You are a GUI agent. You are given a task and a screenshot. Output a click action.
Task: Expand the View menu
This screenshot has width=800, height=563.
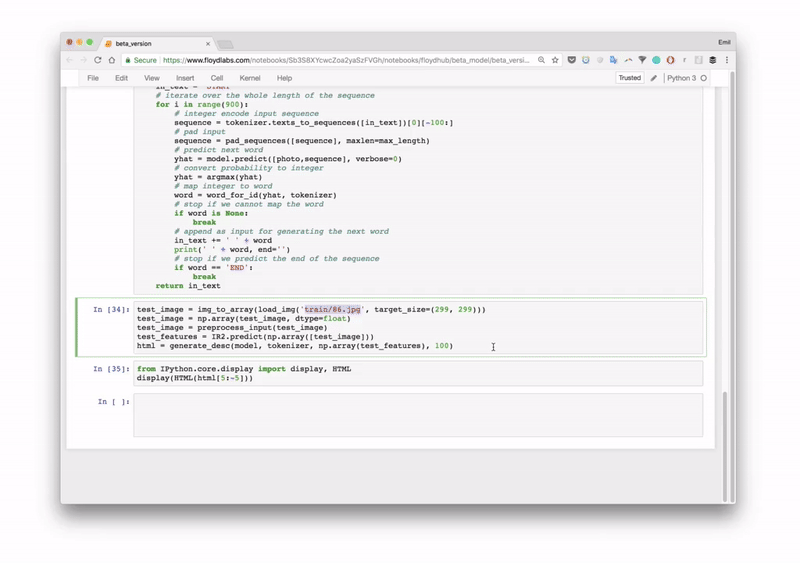152,78
